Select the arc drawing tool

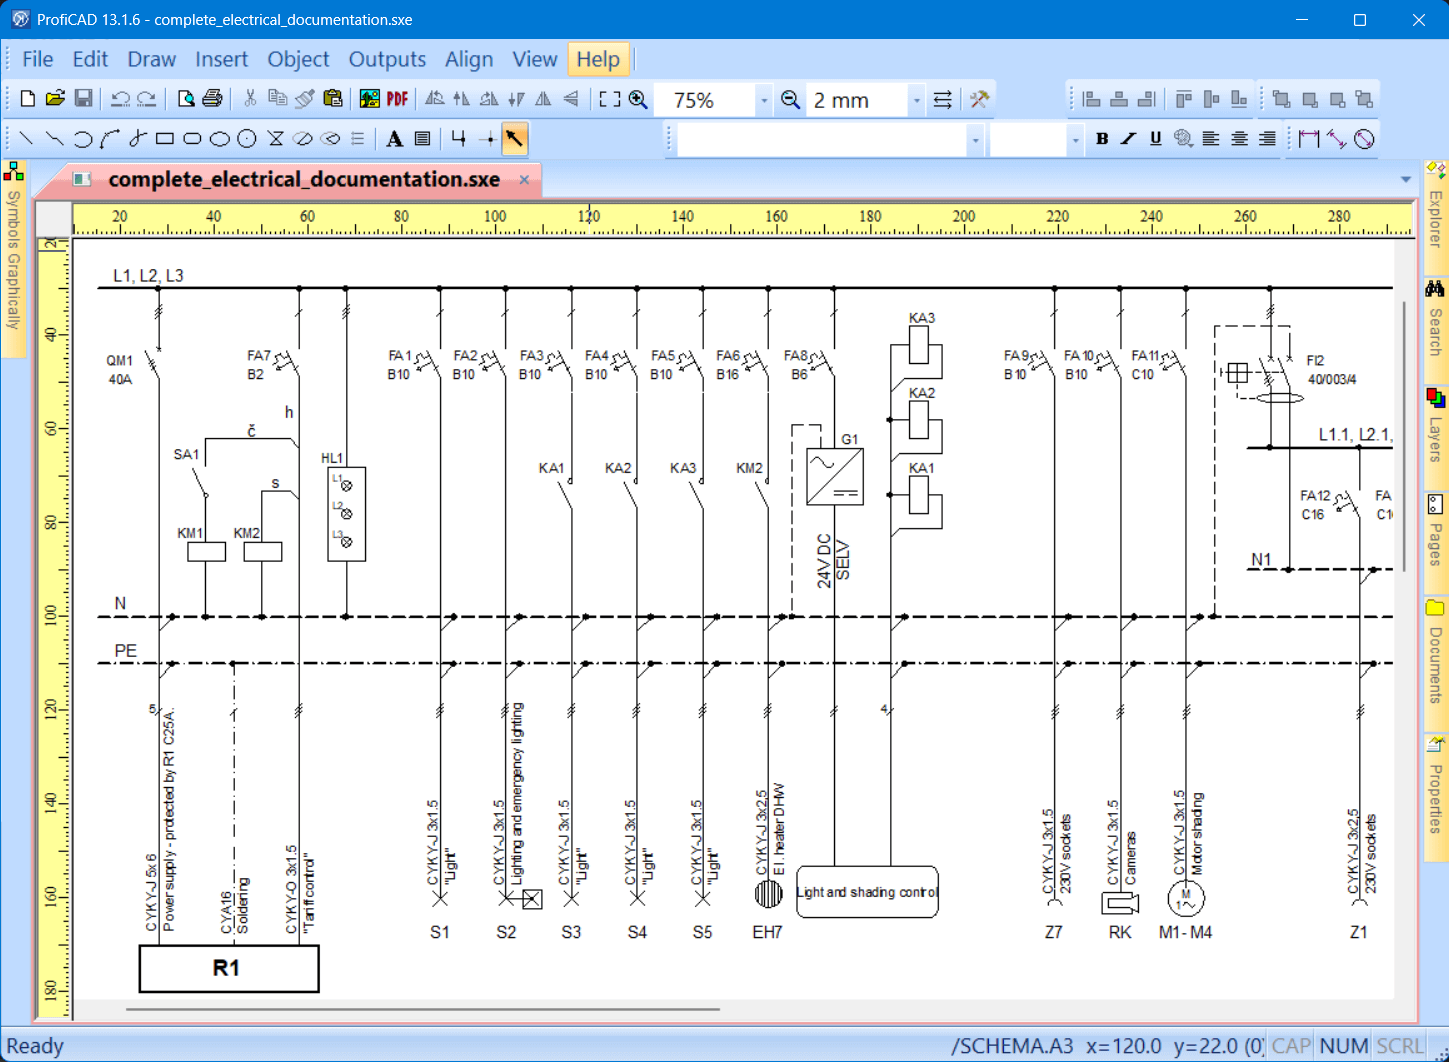[x=82, y=139]
